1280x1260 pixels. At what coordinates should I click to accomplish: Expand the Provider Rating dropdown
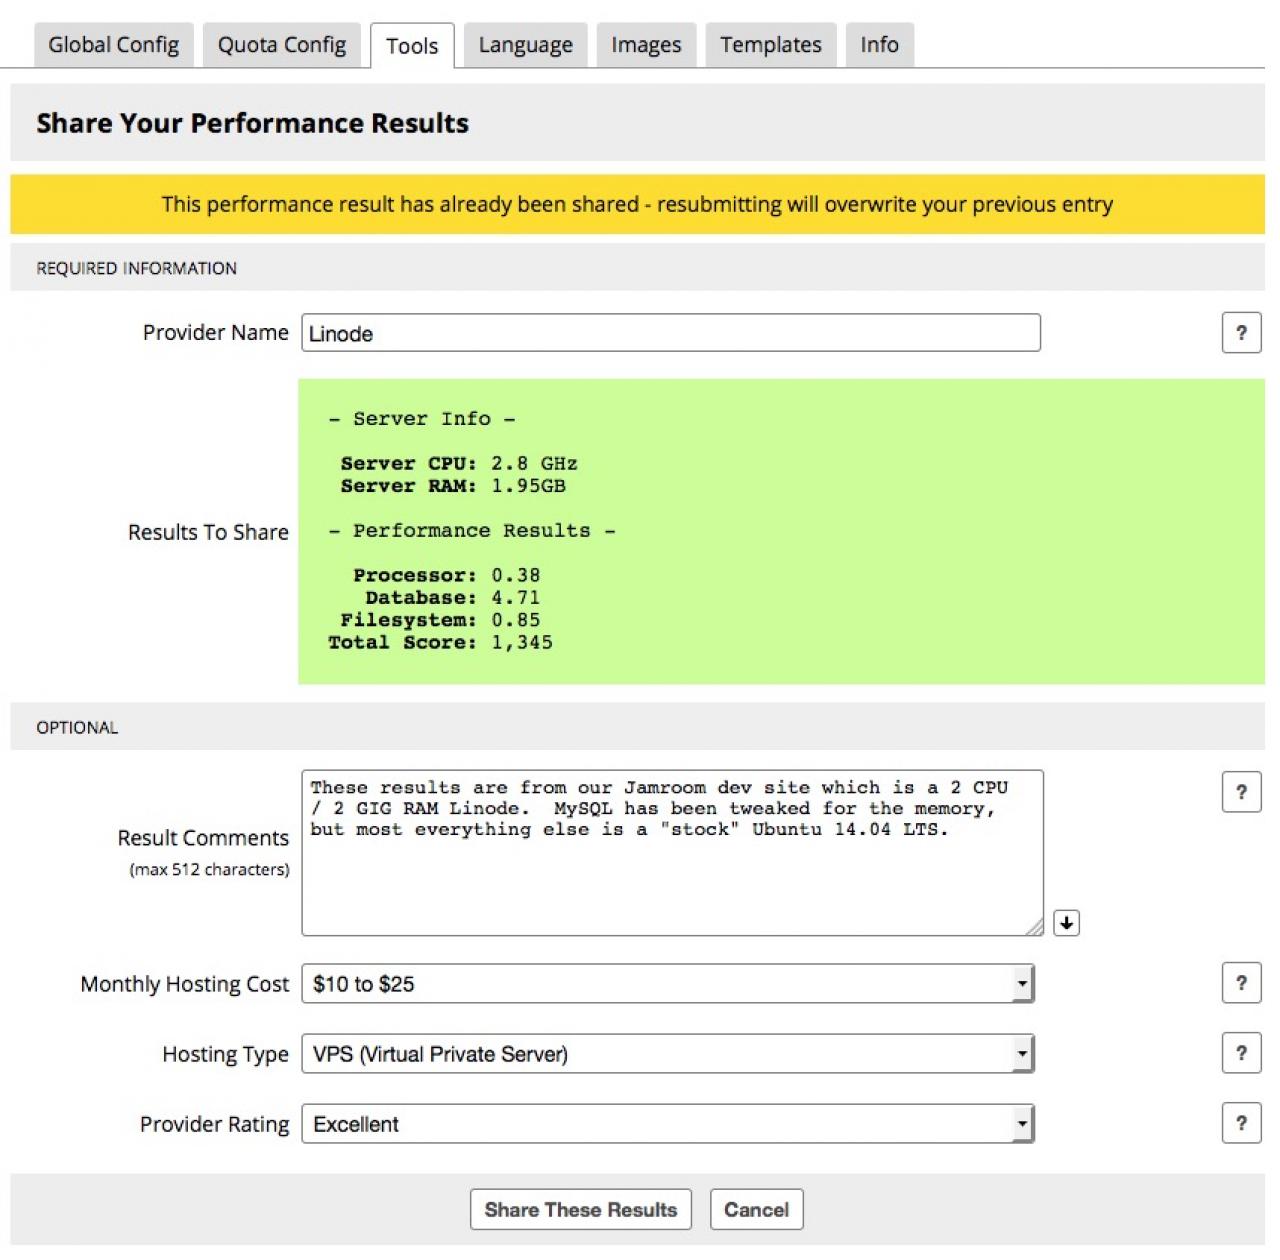tap(1021, 1124)
